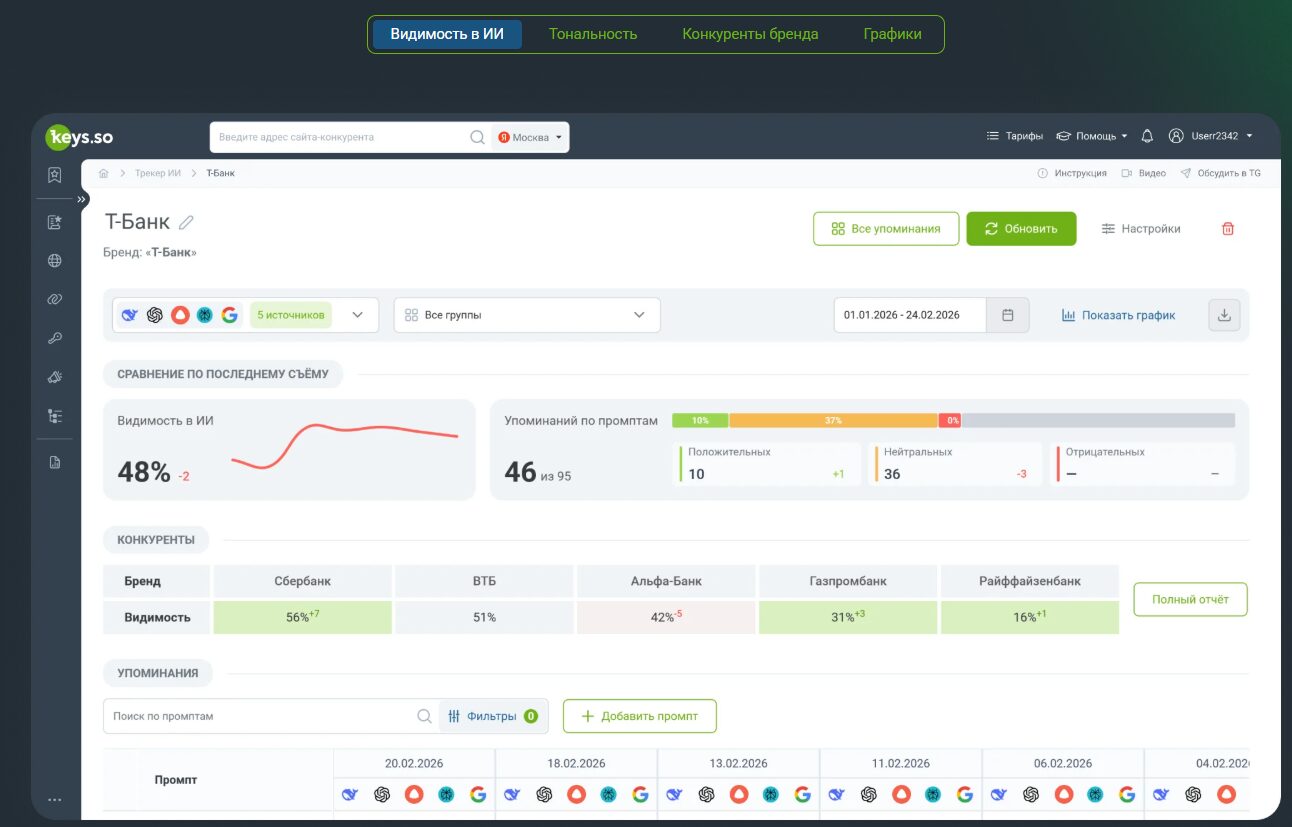Click the green Обновить button
The height and width of the screenshot is (827, 1292).
1021,229
